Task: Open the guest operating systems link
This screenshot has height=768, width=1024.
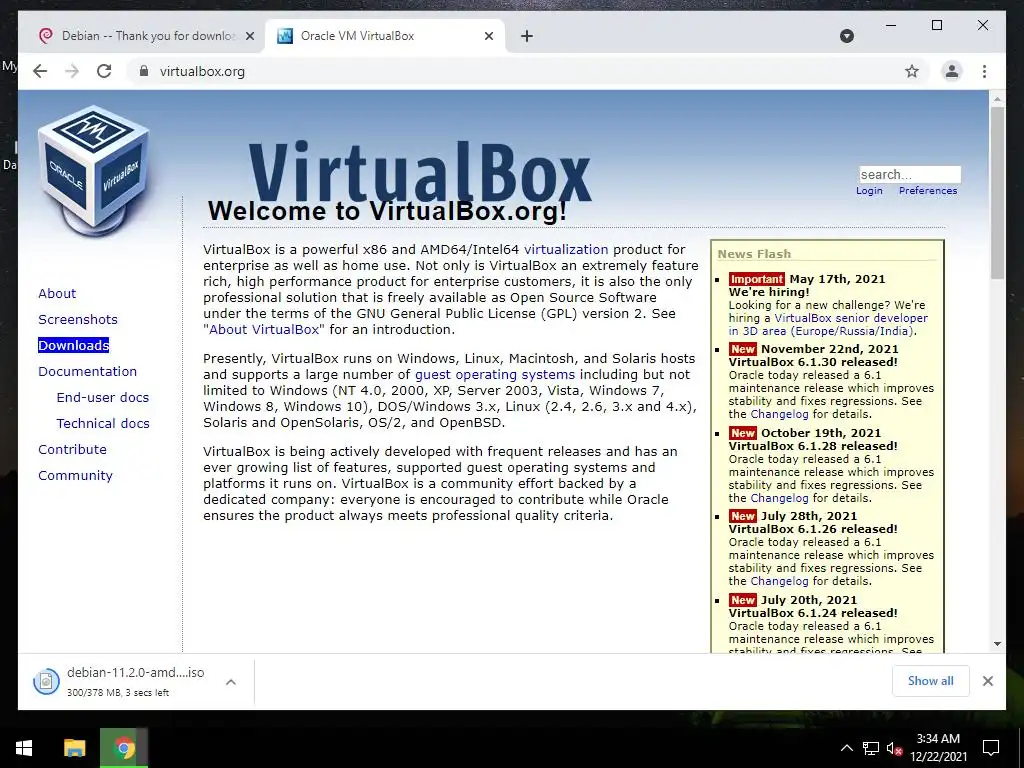Action: 495,374
